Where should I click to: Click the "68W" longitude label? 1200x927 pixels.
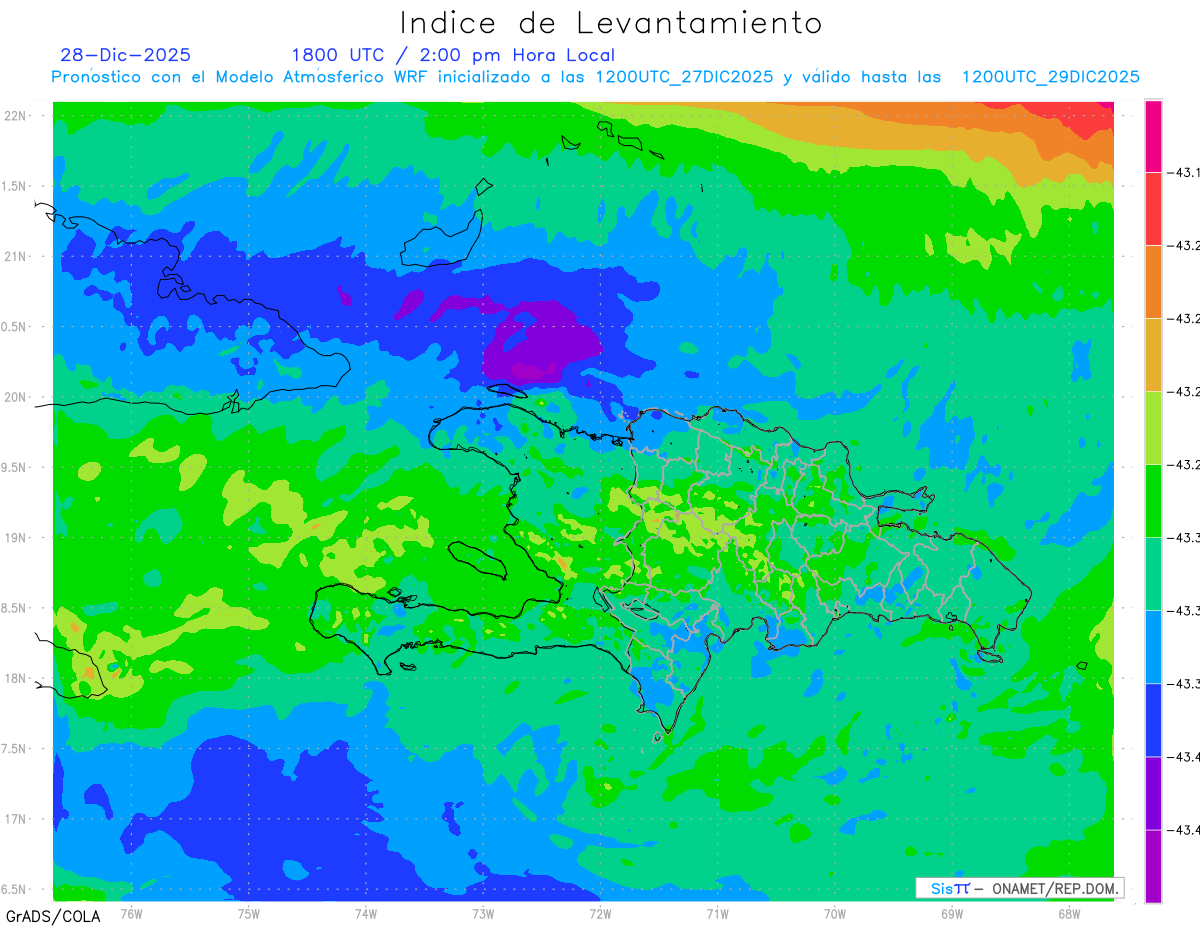click(1069, 913)
